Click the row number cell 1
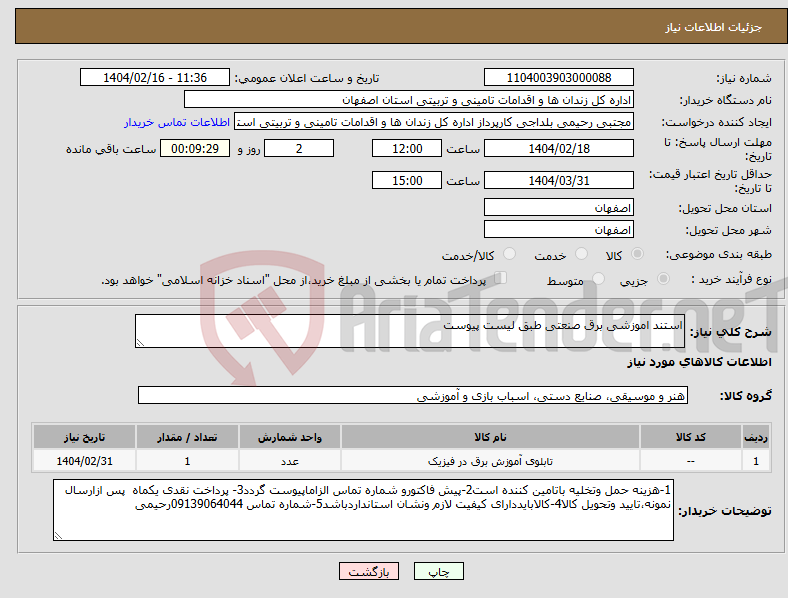Screen dimensions: 788x598 click(x=756, y=461)
